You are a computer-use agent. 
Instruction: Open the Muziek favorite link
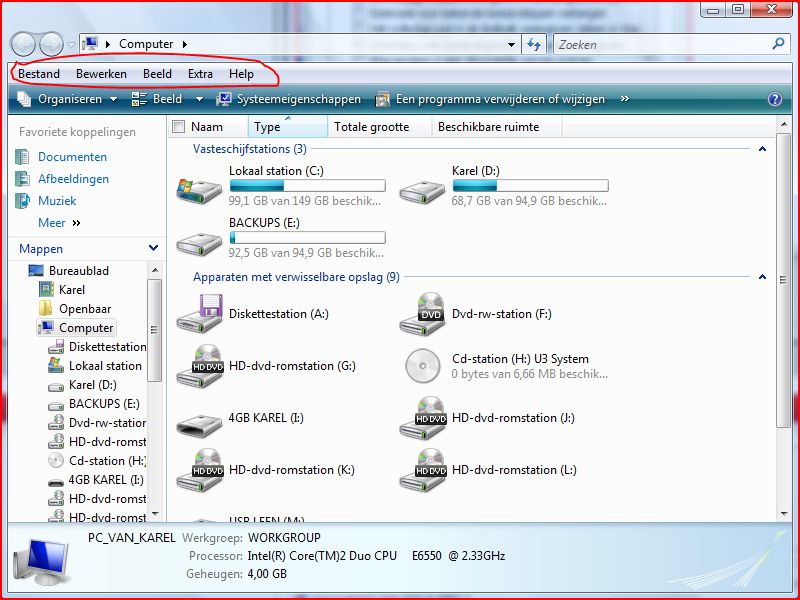(56, 200)
